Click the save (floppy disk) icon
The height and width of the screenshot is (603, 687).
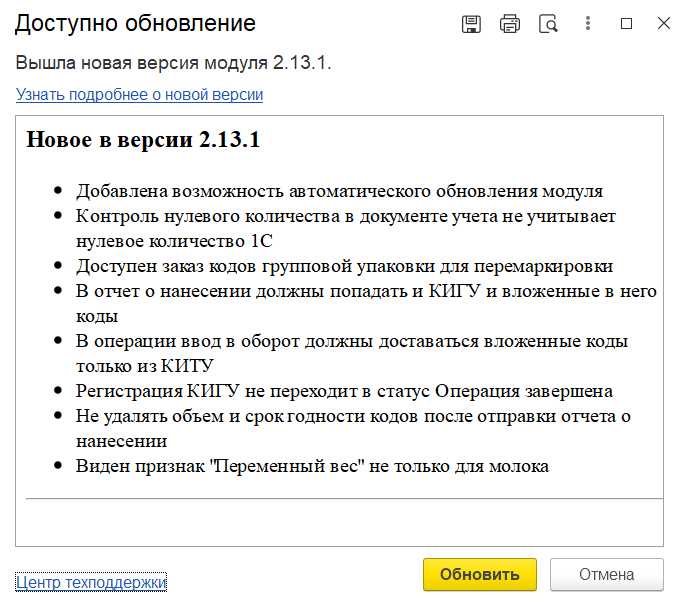click(x=471, y=24)
